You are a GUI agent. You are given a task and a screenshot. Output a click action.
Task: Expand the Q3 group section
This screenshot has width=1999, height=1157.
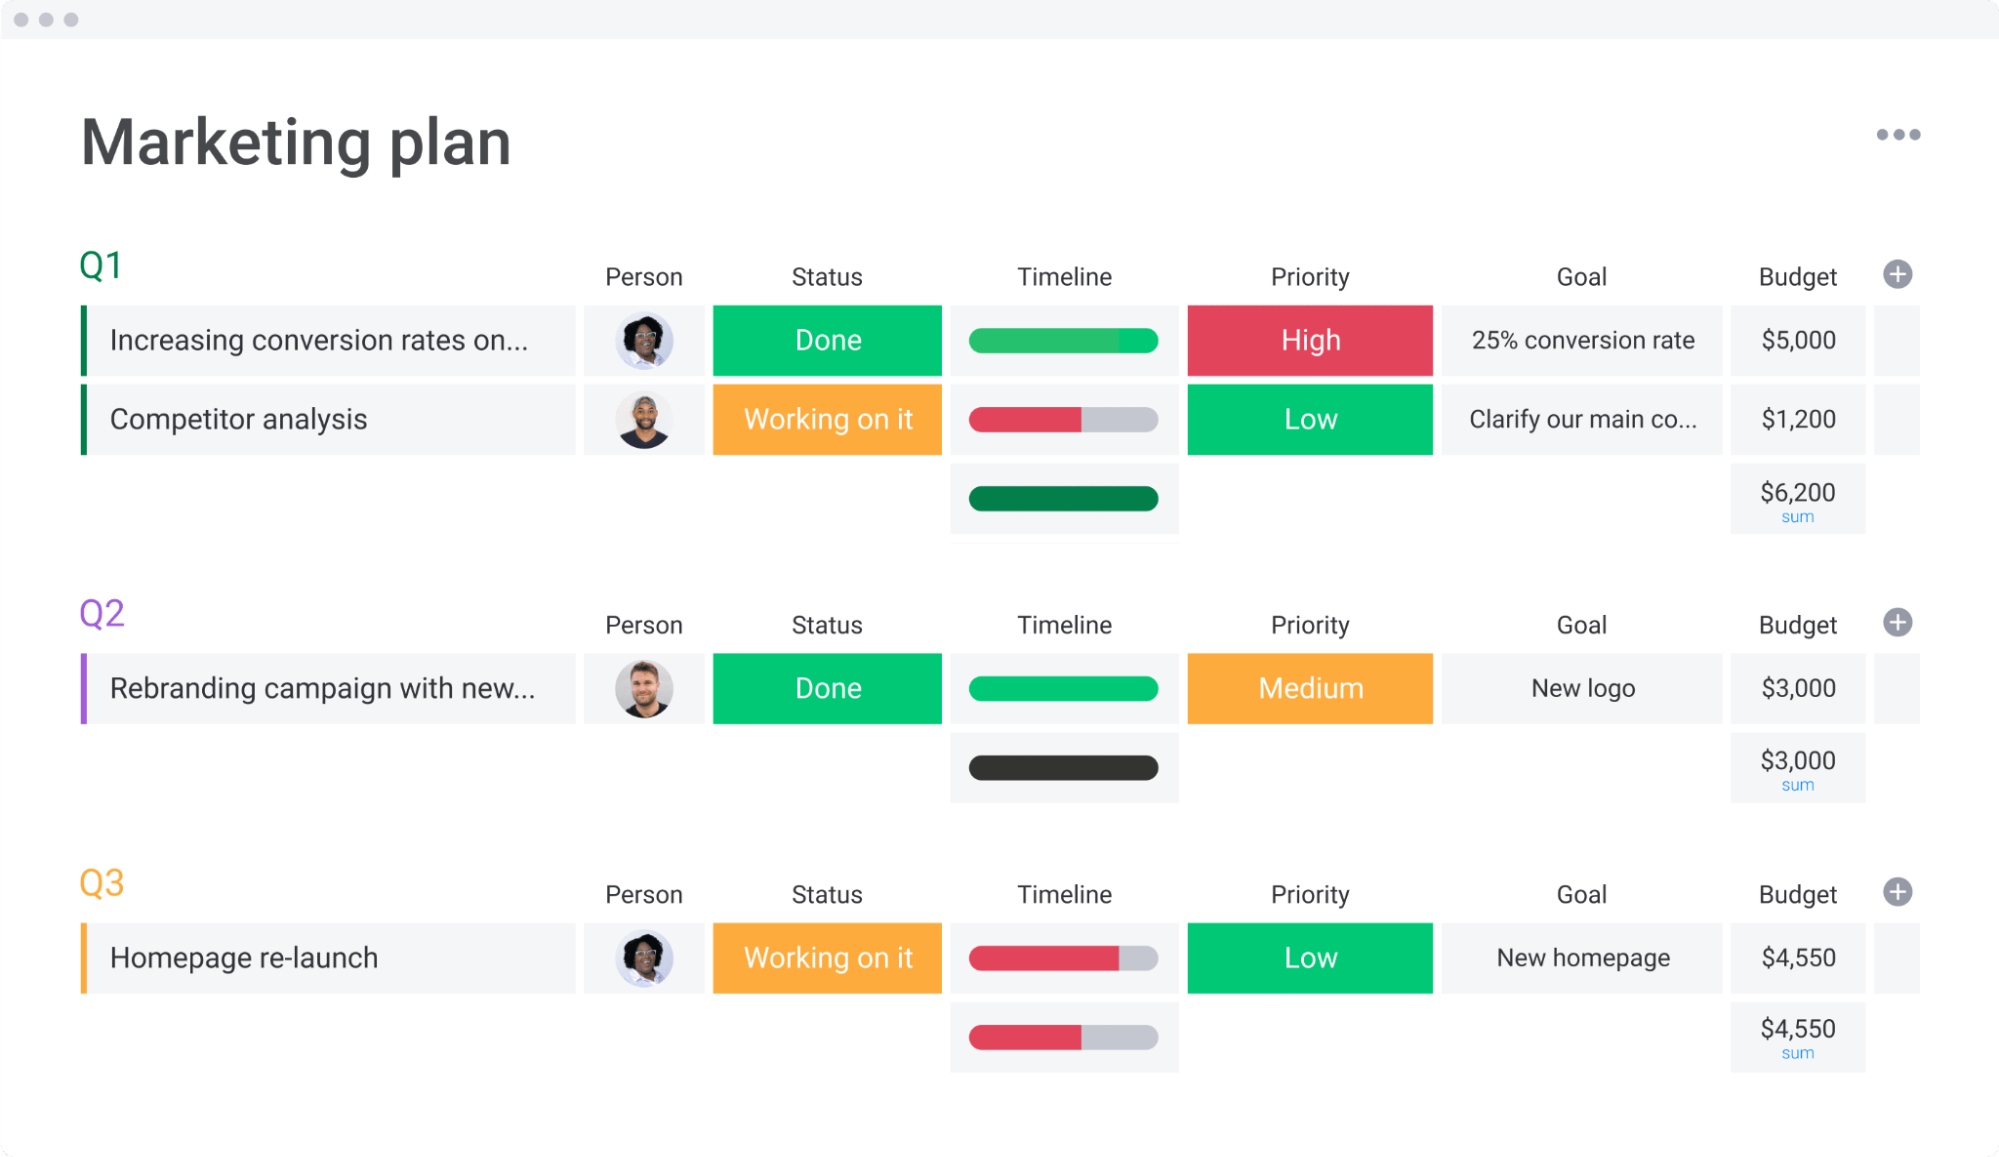(103, 882)
